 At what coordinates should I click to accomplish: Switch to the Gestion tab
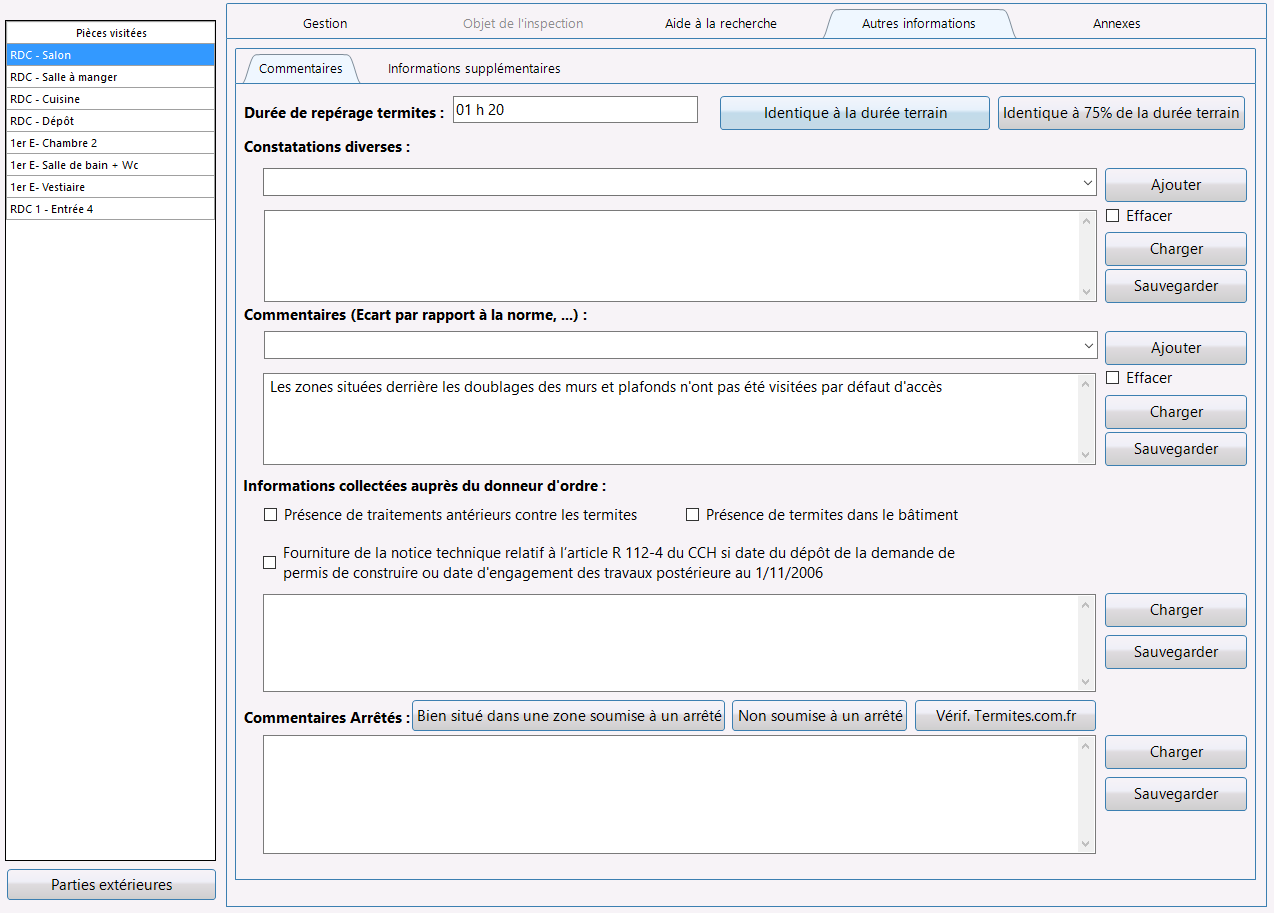pos(325,23)
